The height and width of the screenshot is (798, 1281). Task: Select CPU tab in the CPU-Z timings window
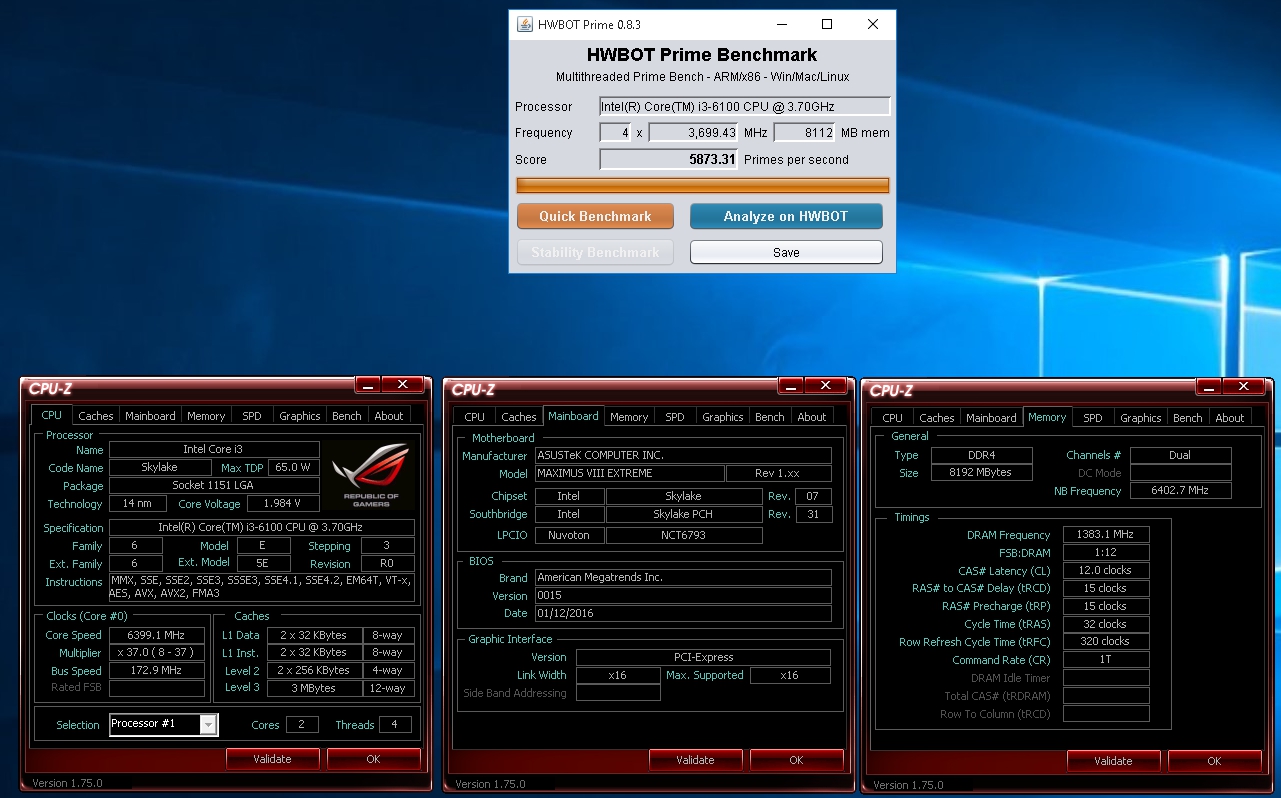(x=893, y=418)
